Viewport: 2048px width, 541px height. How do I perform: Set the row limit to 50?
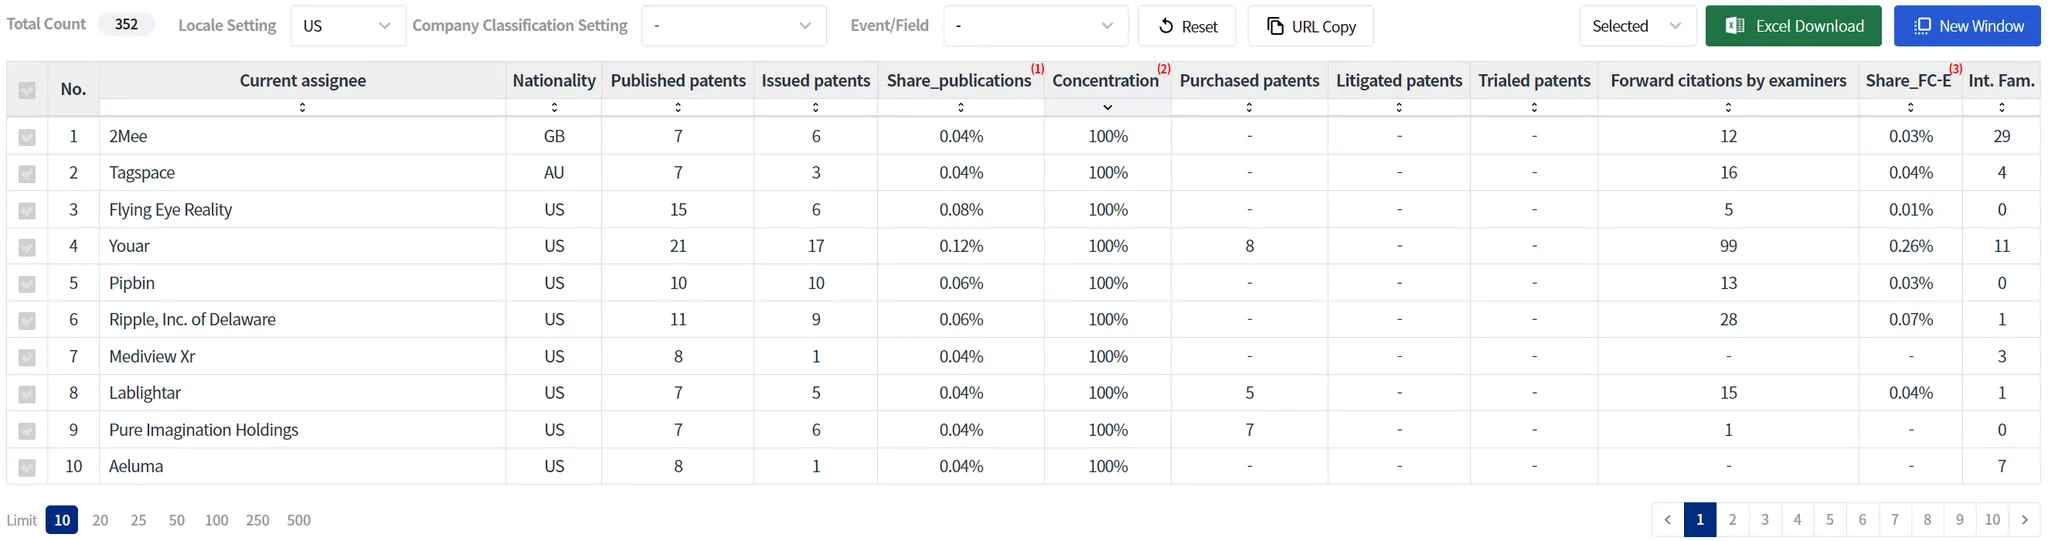[177, 520]
